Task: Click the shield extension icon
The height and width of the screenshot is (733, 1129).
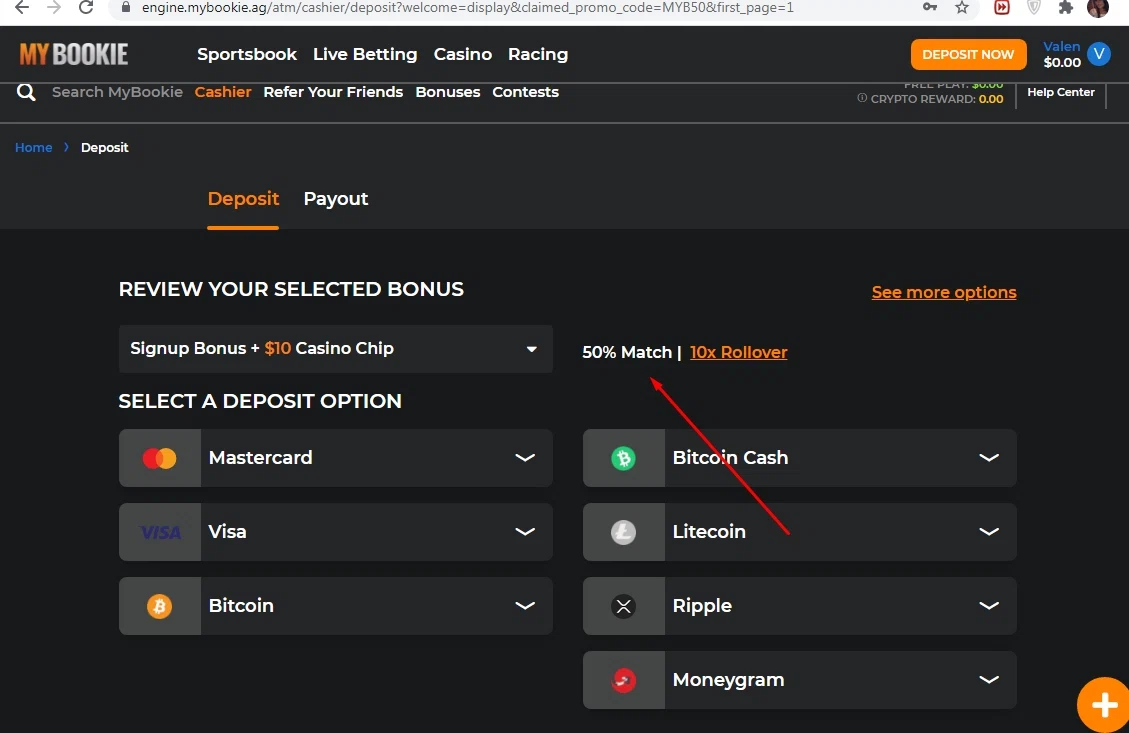Action: [x=1034, y=8]
